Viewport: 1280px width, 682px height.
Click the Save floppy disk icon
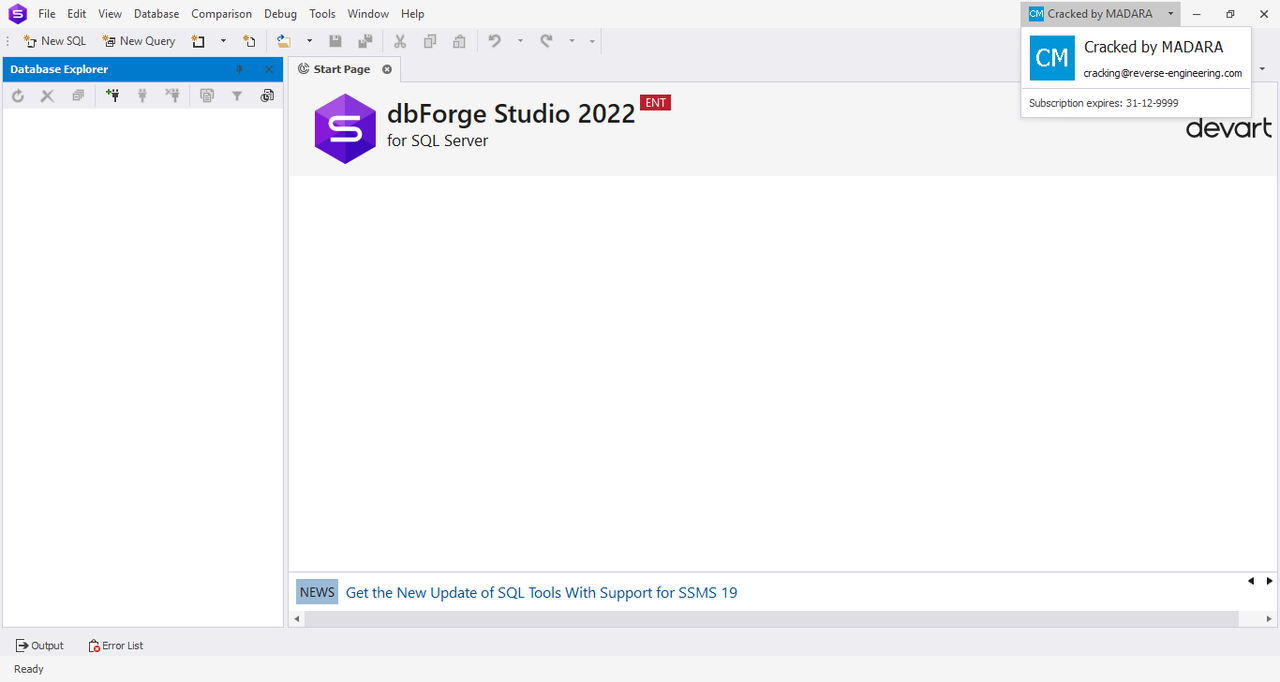click(x=335, y=41)
